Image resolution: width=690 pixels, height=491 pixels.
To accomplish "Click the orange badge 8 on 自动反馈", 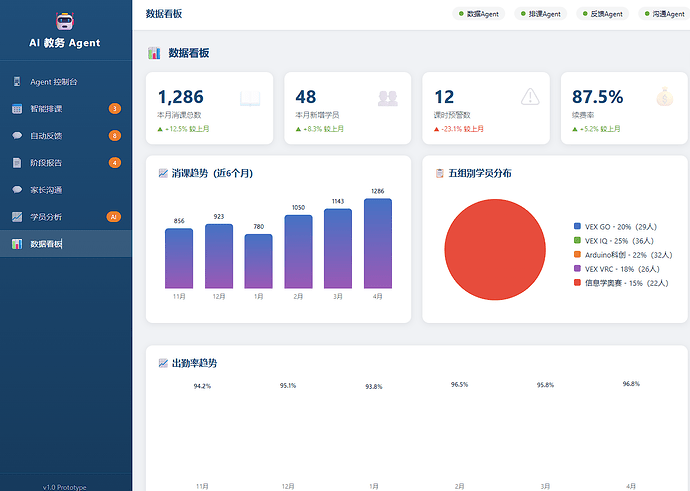I will (x=114, y=136).
